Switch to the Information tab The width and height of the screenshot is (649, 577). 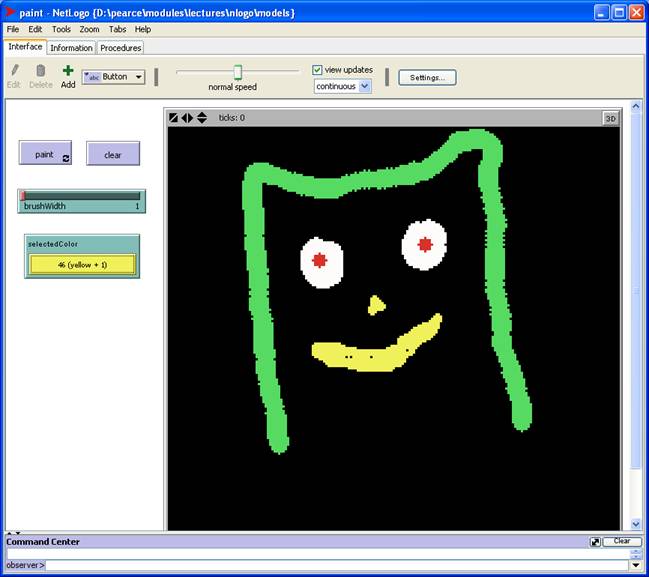point(71,48)
